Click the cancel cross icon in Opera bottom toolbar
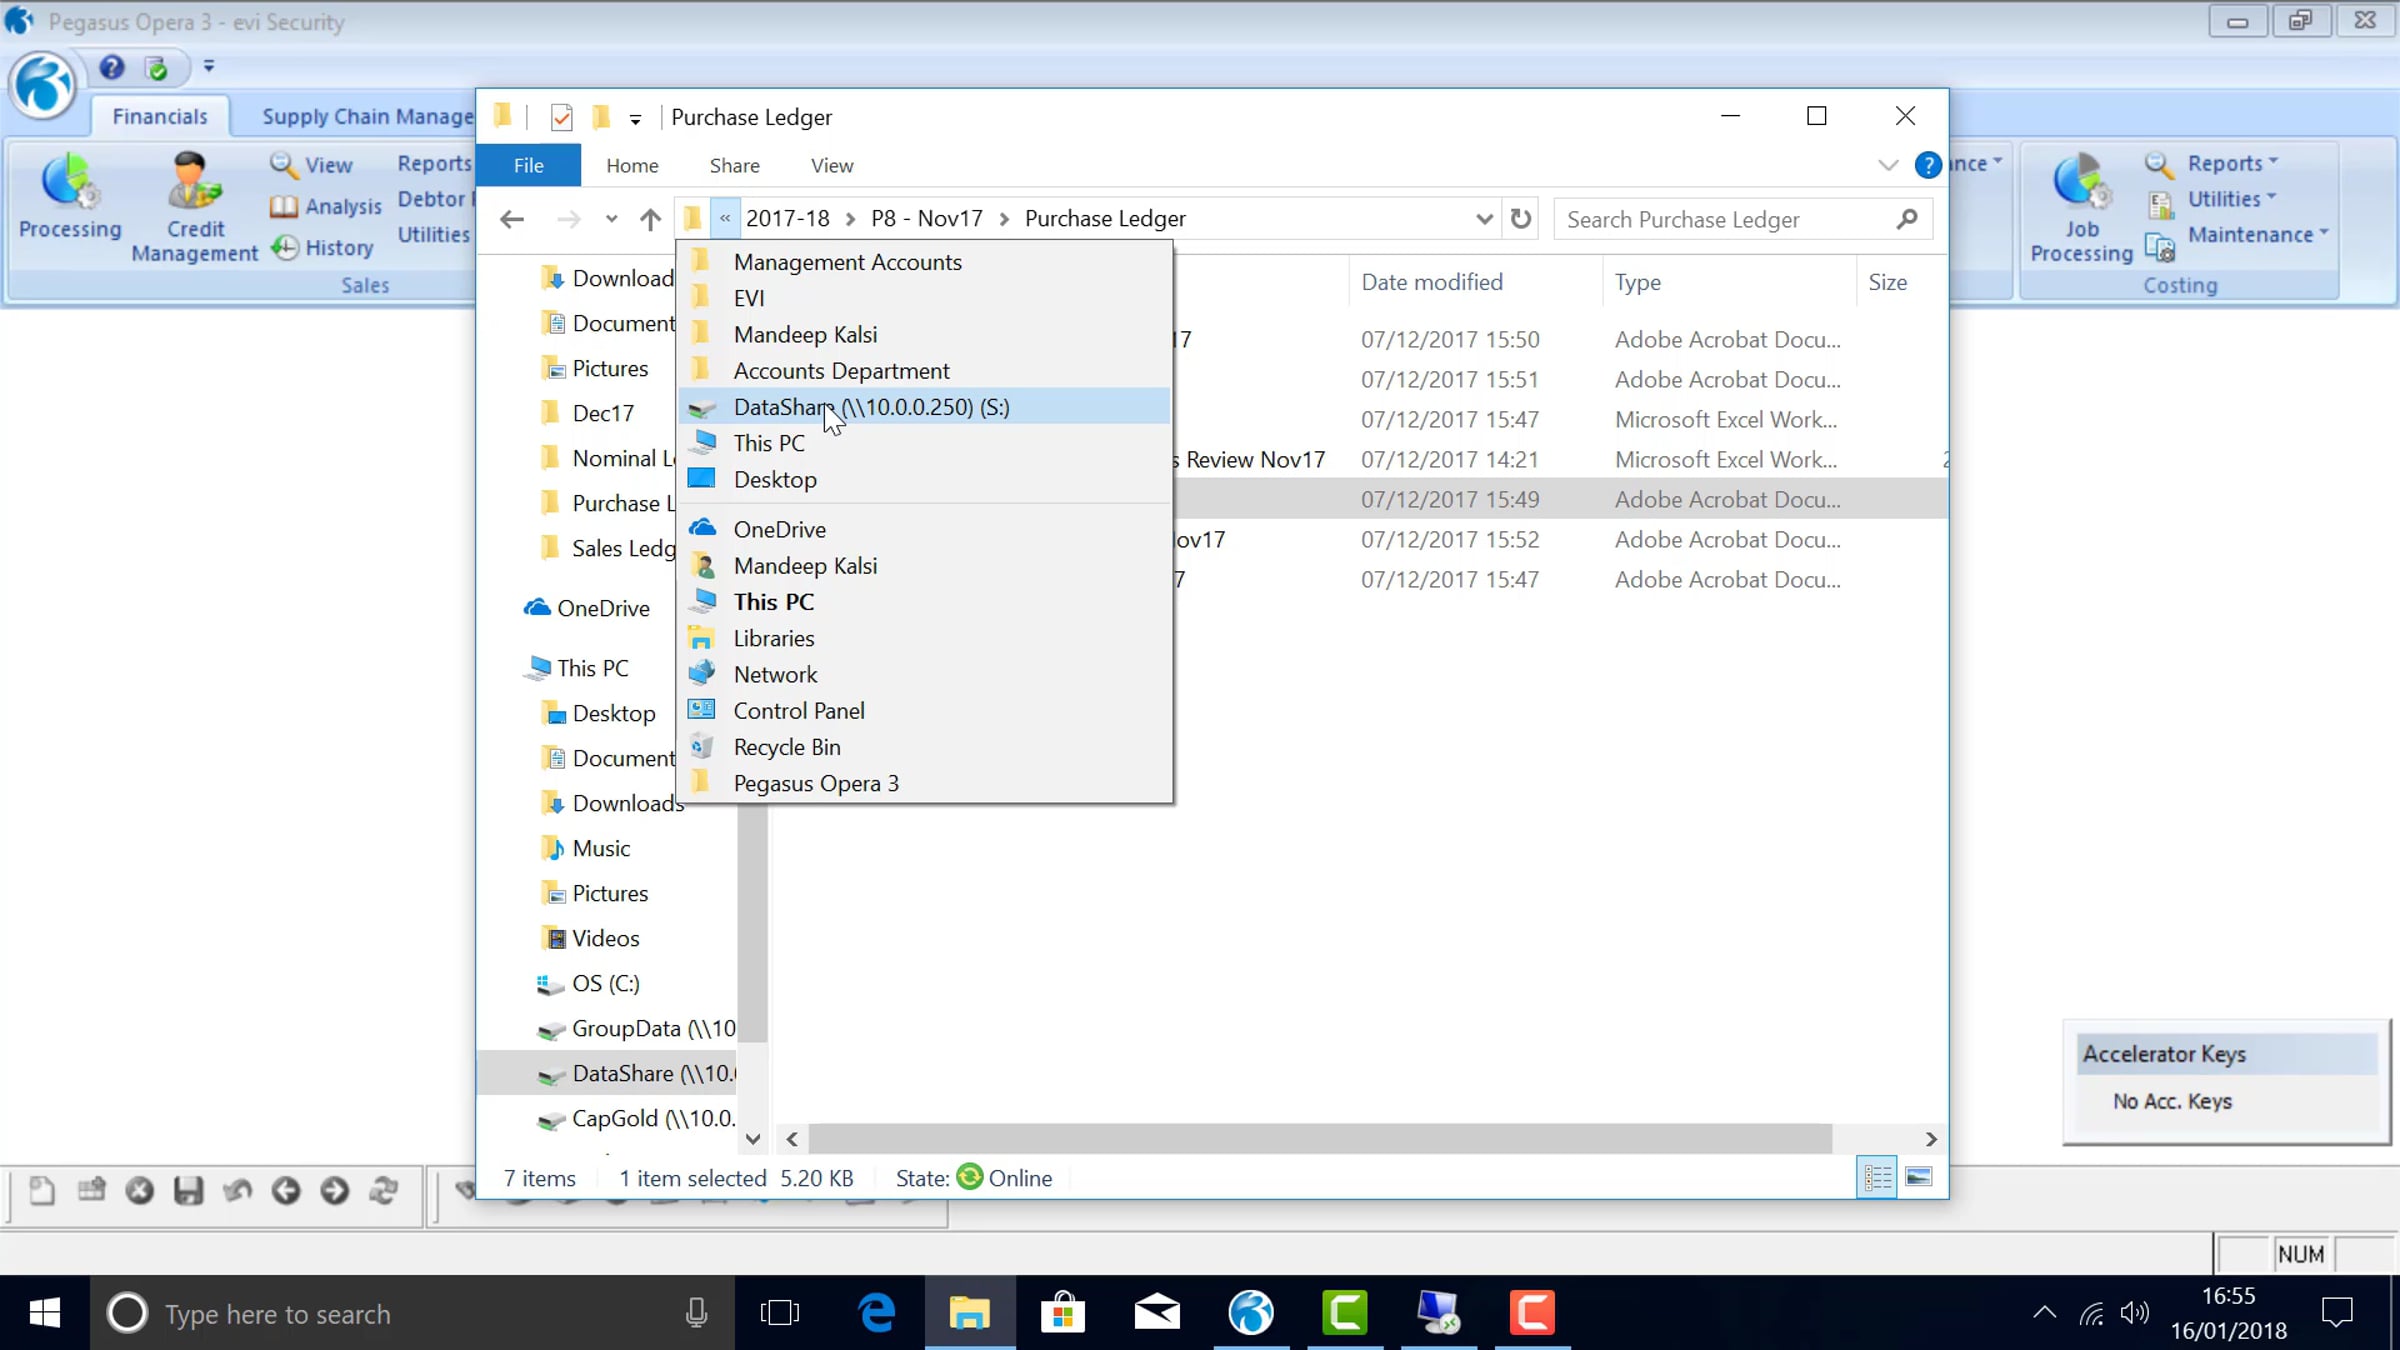The width and height of the screenshot is (2400, 1350). point(139,1190)
